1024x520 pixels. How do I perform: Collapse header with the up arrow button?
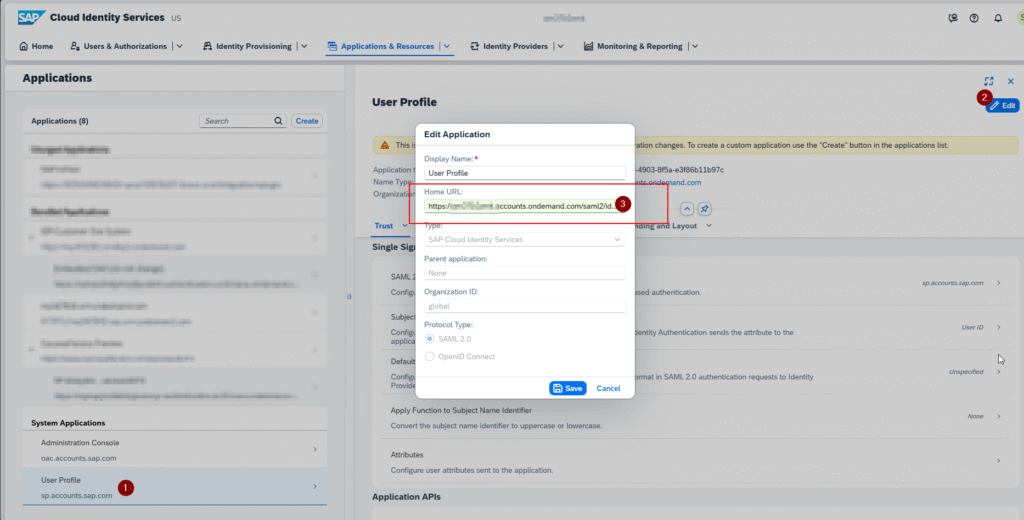686,208
